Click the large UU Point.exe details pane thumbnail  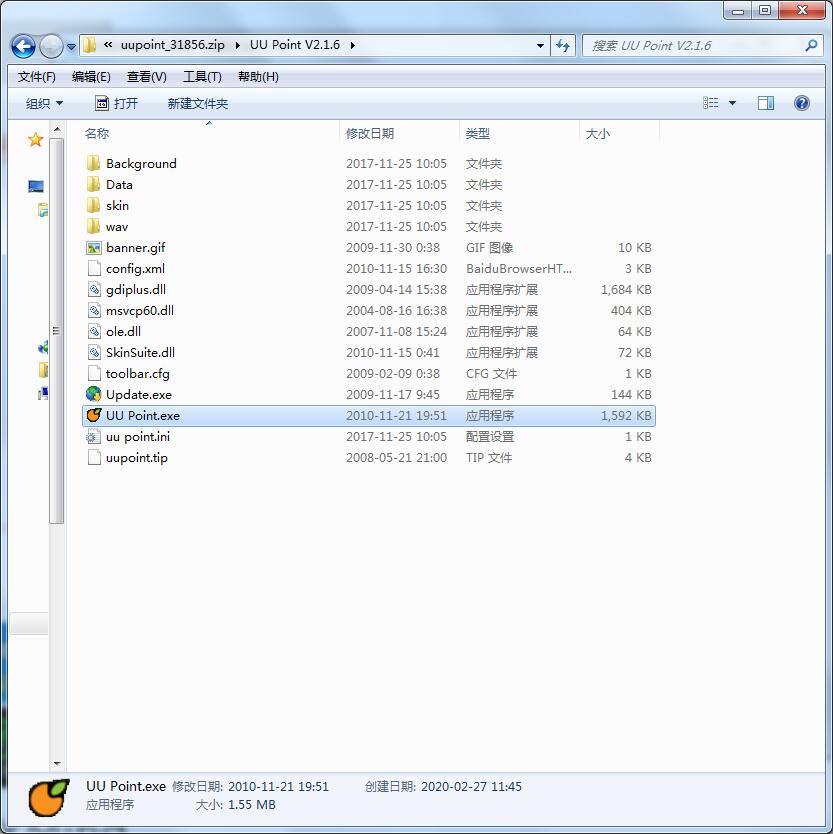(49, 797)
